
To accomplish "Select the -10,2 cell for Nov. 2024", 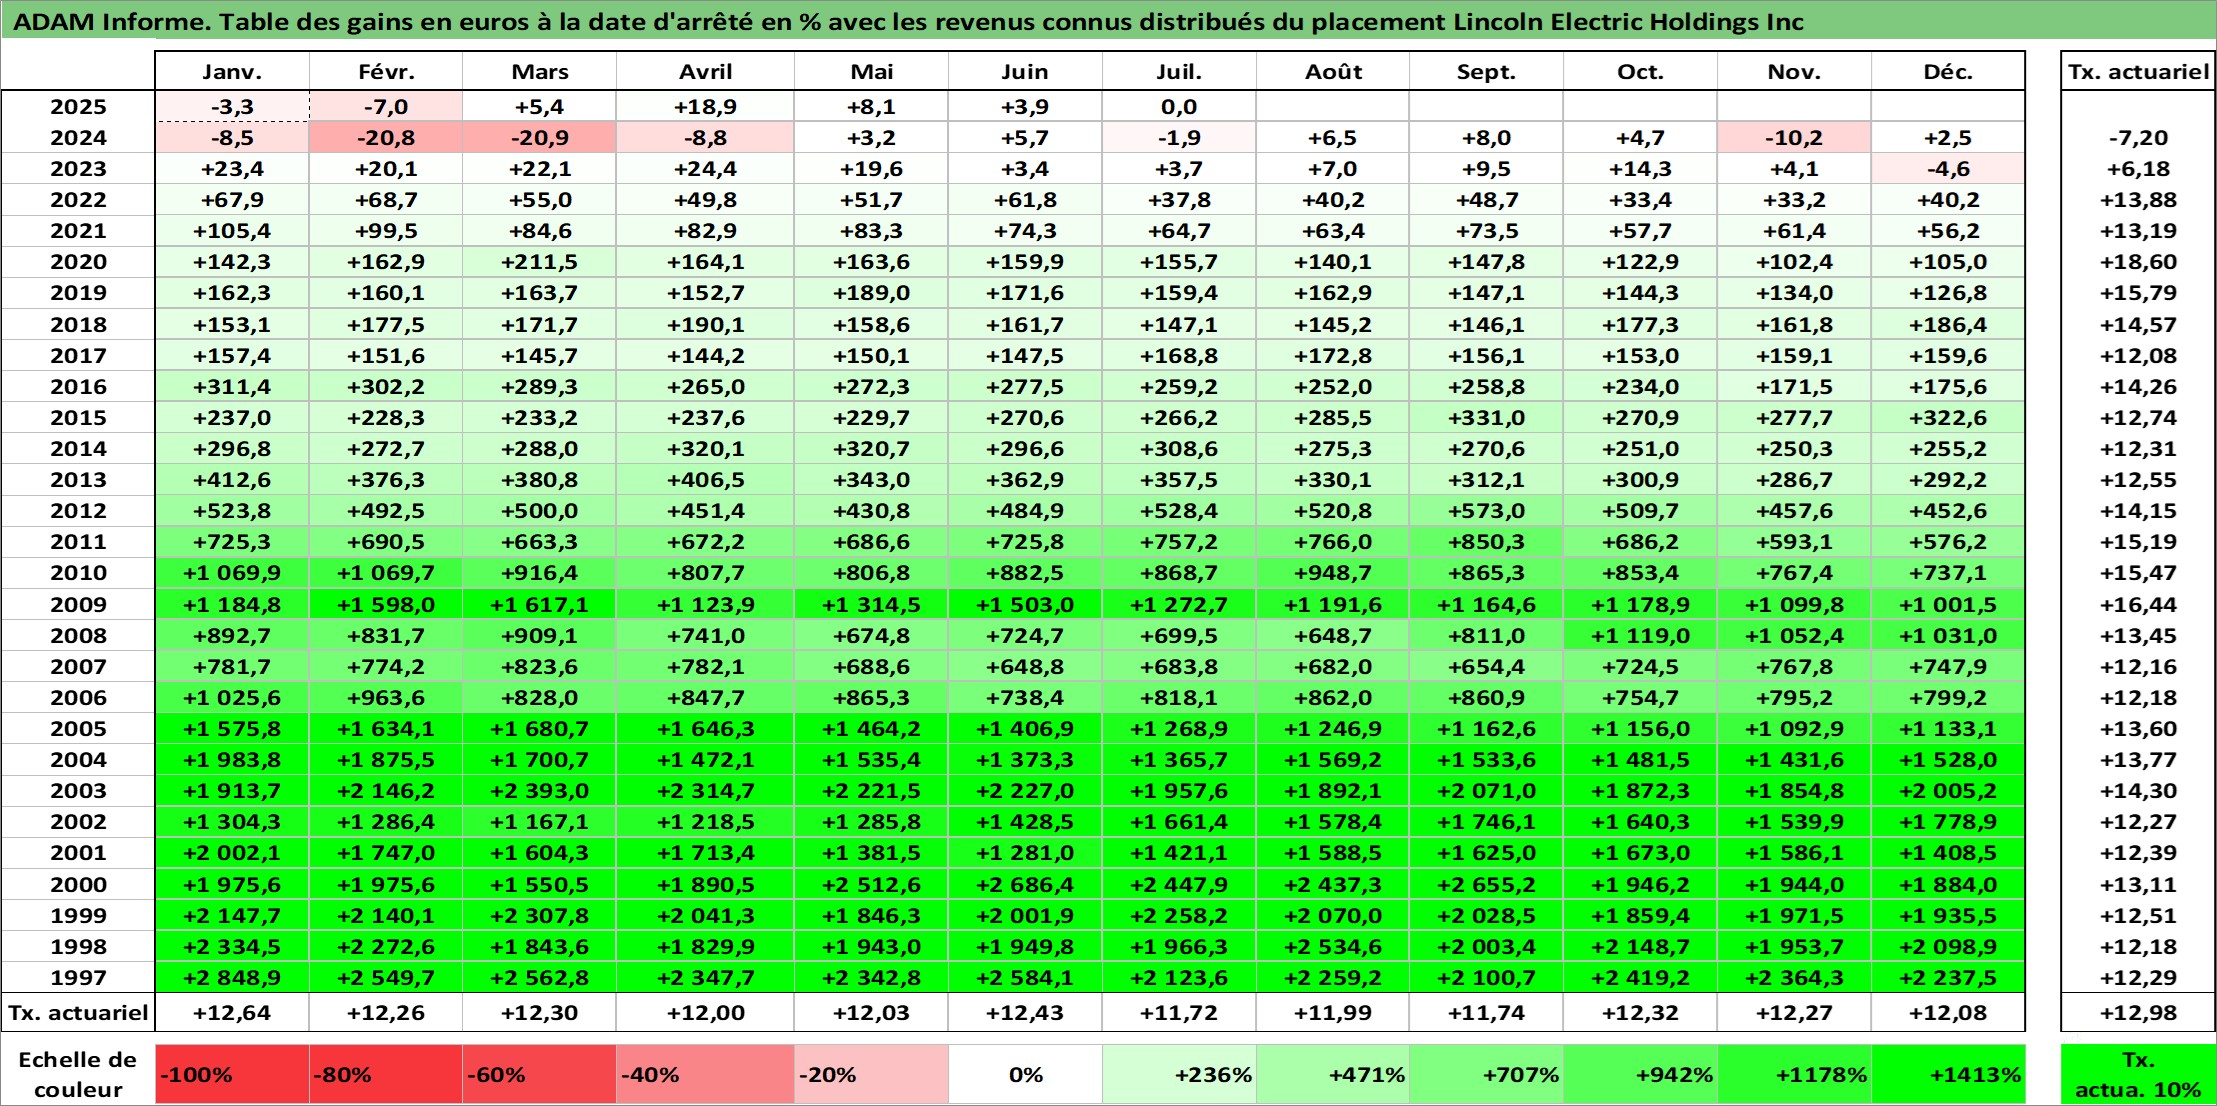I will click(1794, 138).
